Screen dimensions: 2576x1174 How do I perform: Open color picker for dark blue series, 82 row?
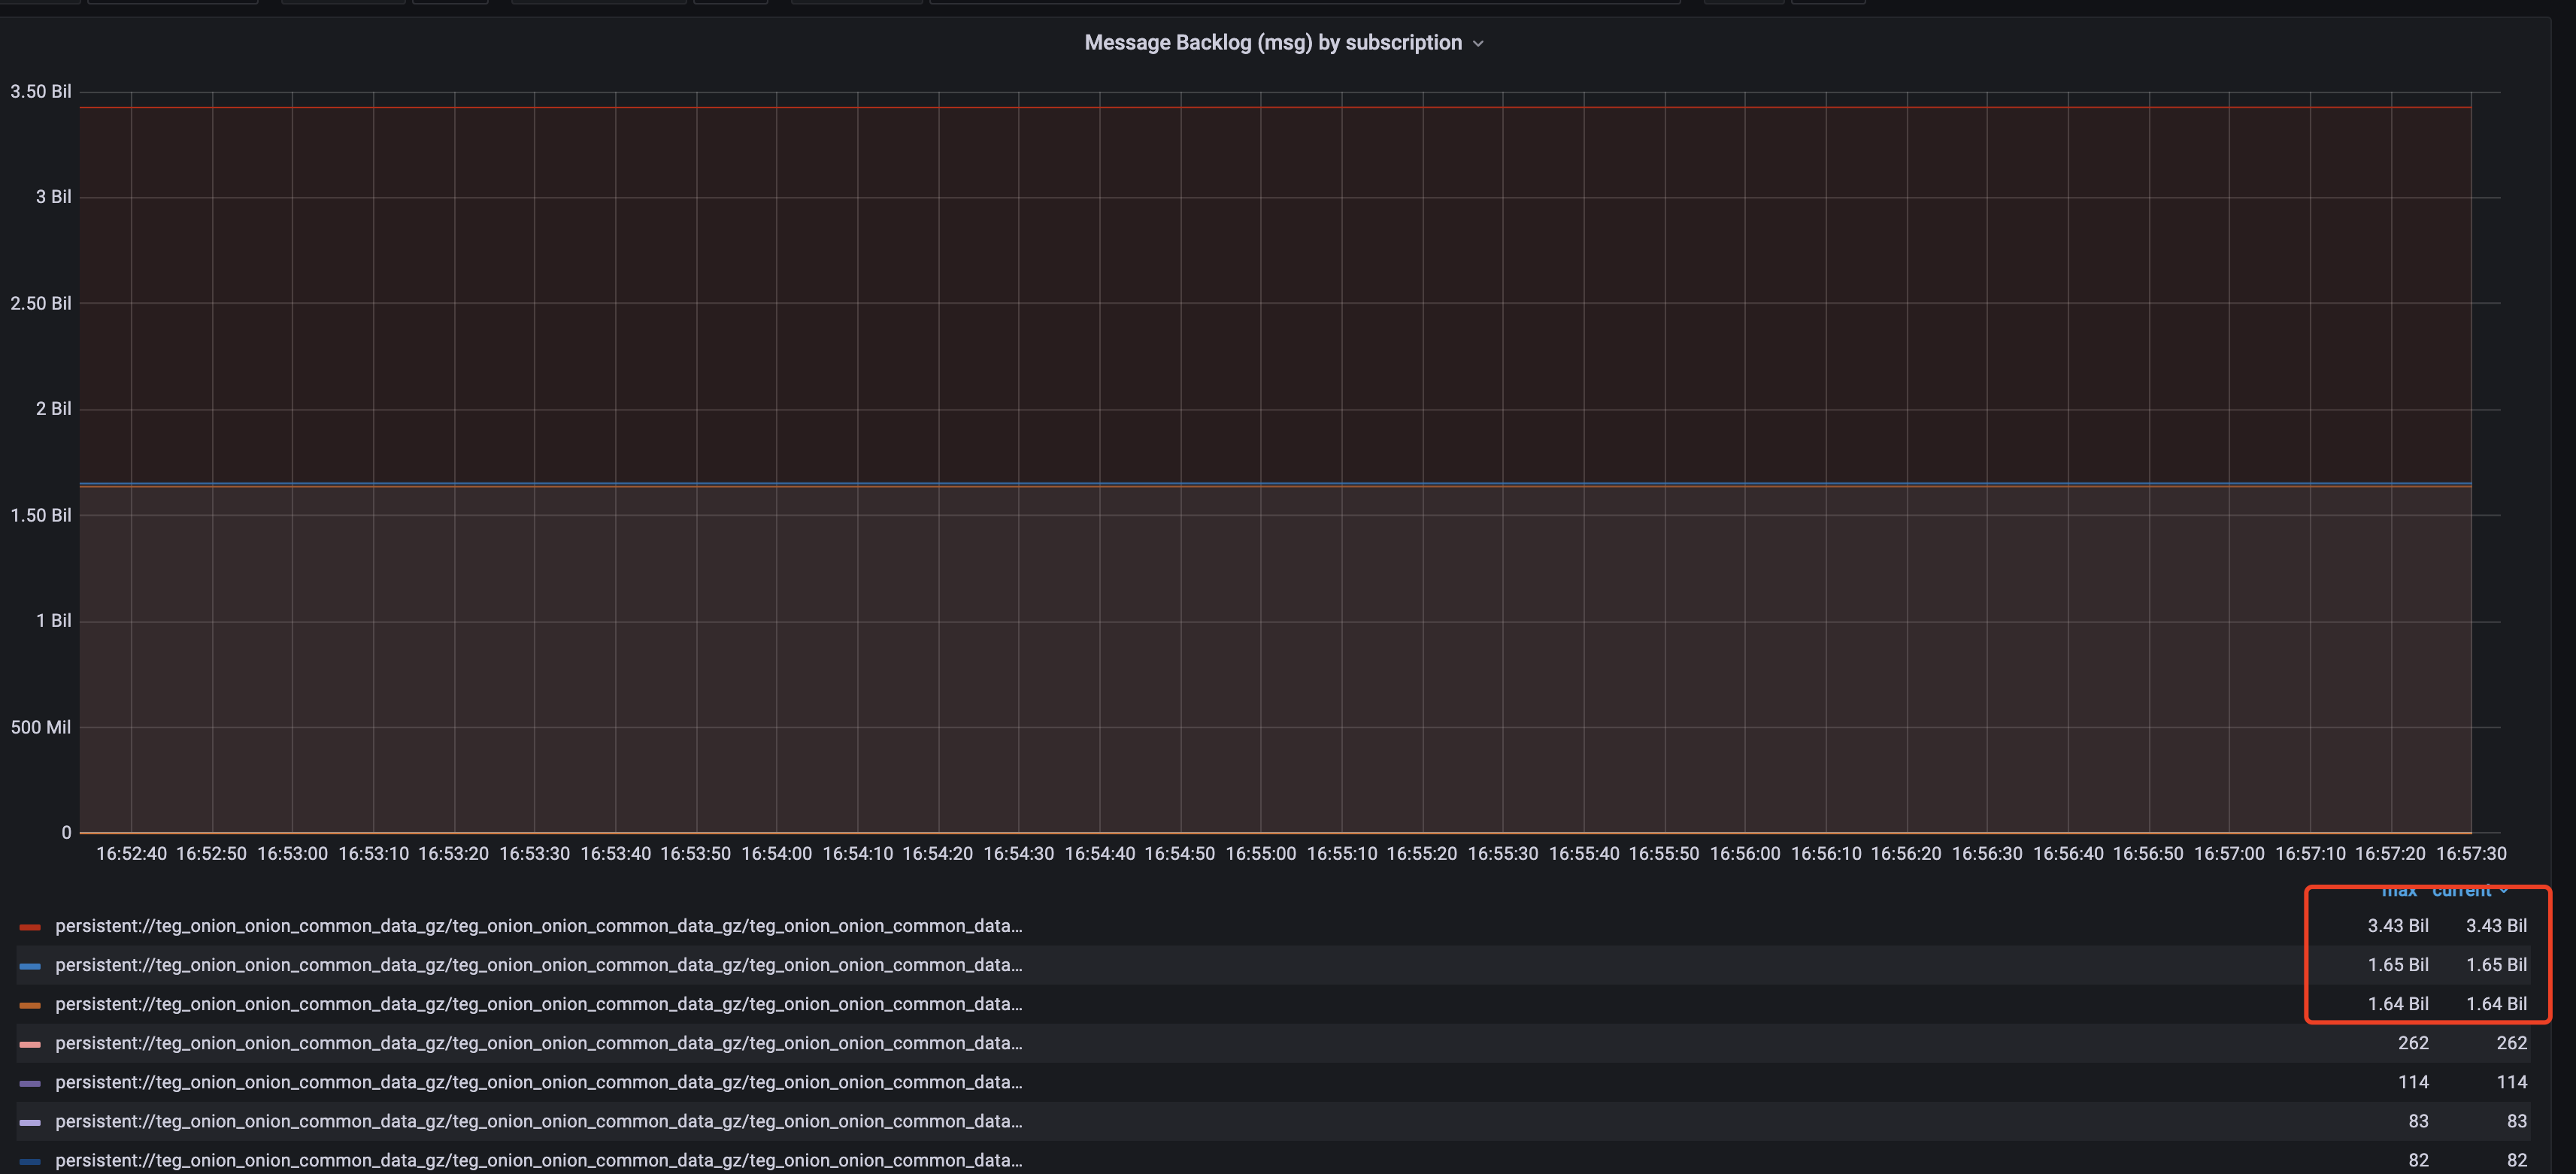30,1161
